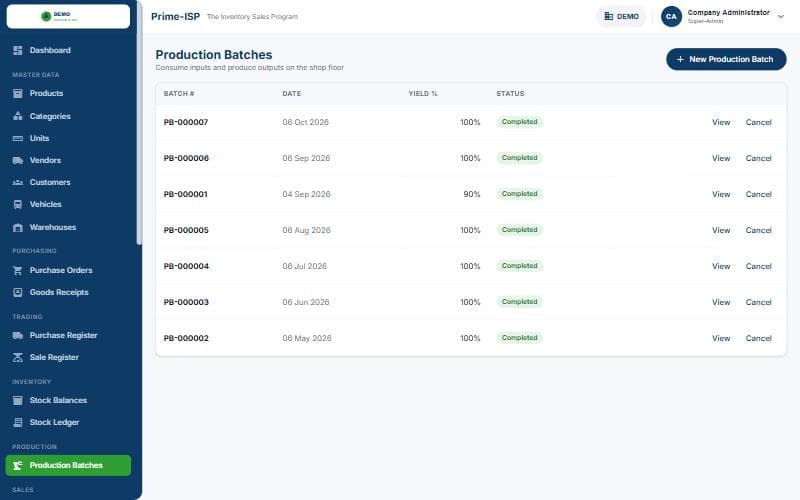The height and width of the screenshot is (500, 800).
Task: Click the Products icon in sidebar
Action: click(18, 93)
